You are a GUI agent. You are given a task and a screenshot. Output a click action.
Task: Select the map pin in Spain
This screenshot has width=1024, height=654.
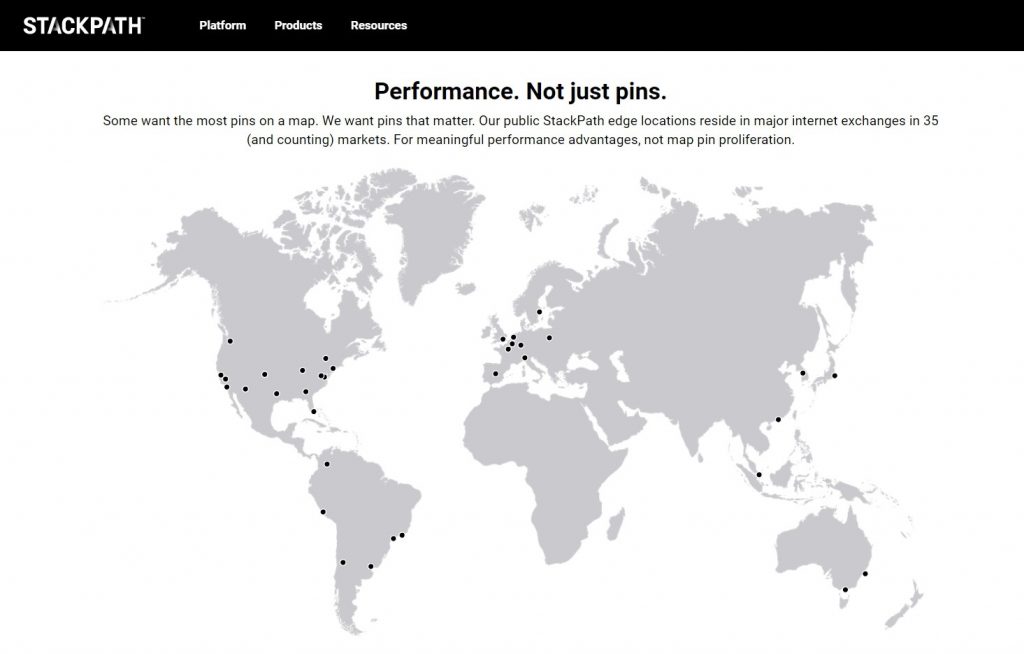[x=496, y=374]
